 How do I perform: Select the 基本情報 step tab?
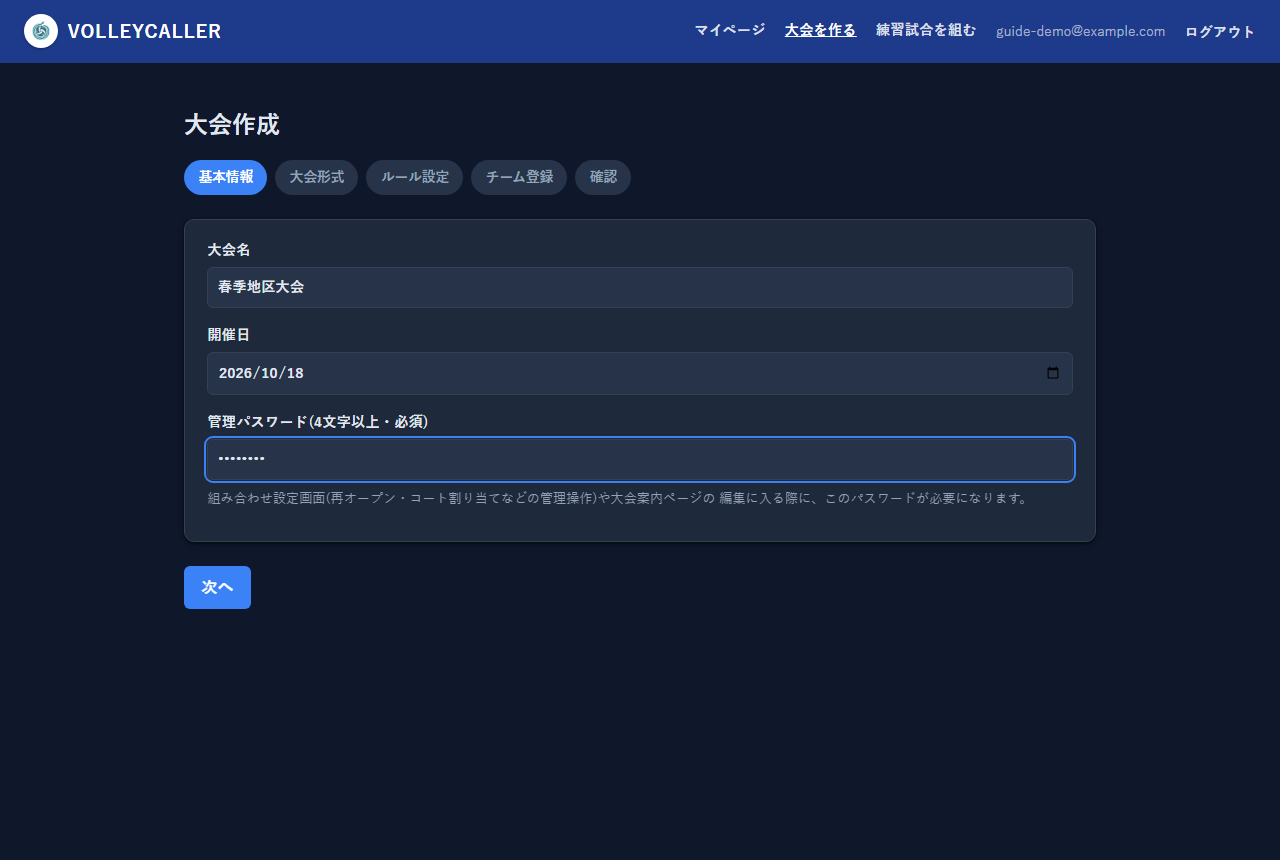pyautogui.click(x=225, y=177)
